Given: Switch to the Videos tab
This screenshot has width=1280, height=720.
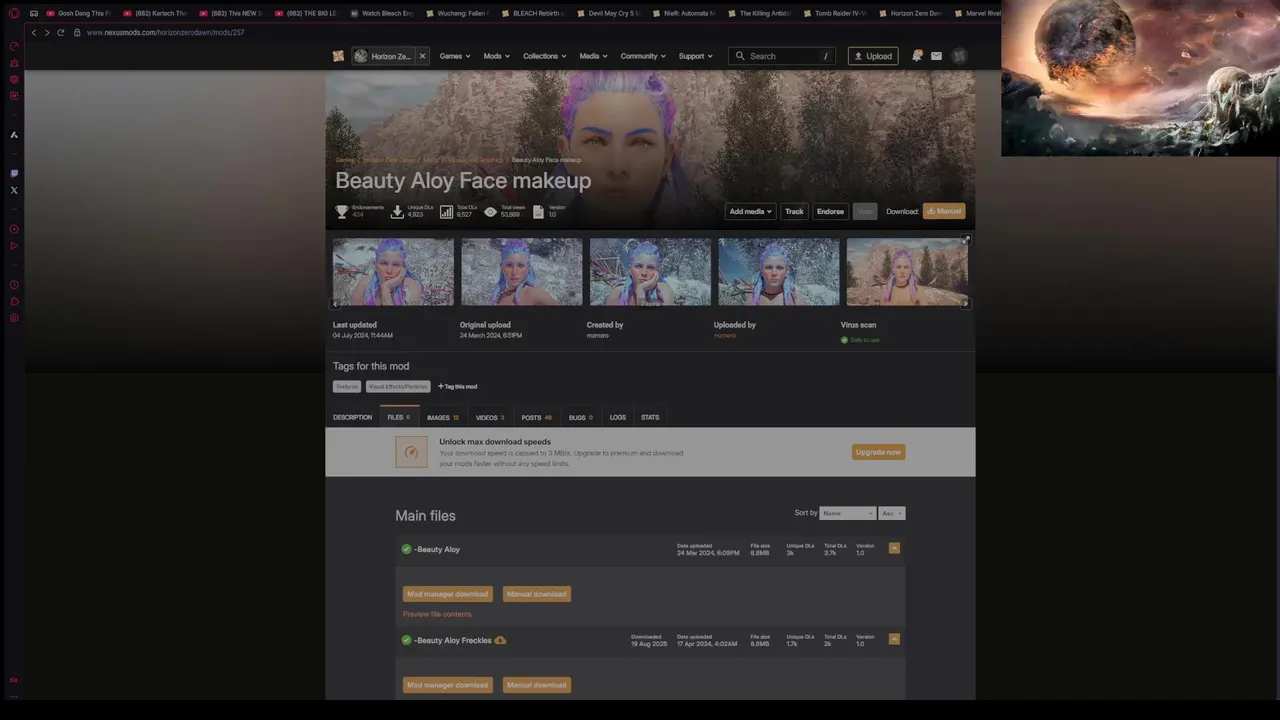Looking at the screenshot, I should click(490, 417).
